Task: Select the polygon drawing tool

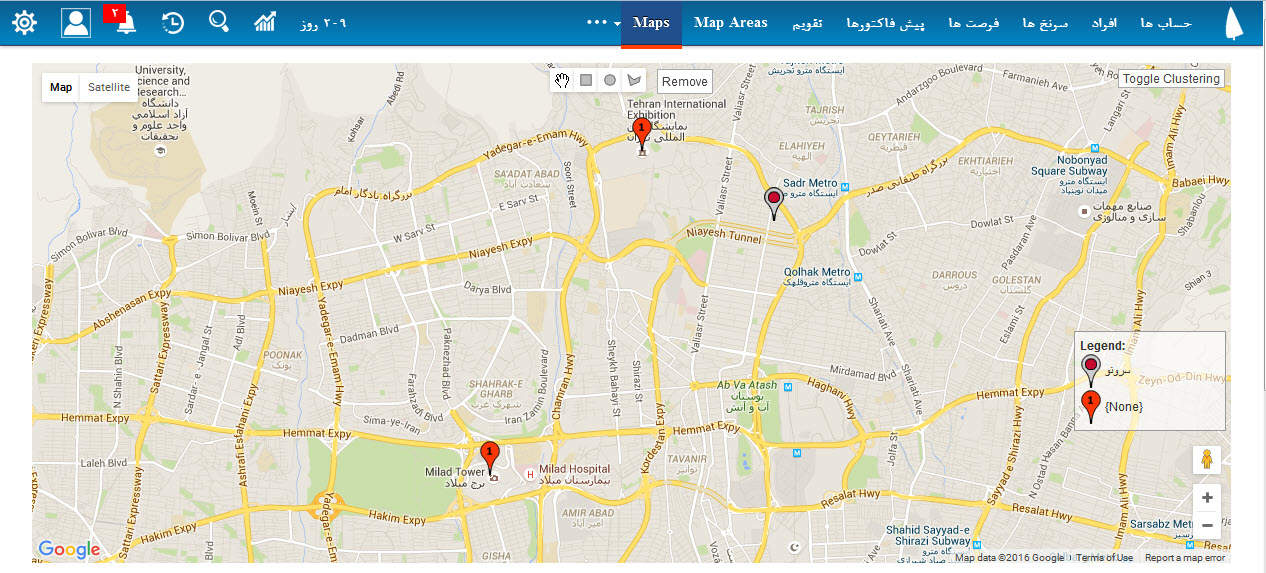Action: click(633, 80)
